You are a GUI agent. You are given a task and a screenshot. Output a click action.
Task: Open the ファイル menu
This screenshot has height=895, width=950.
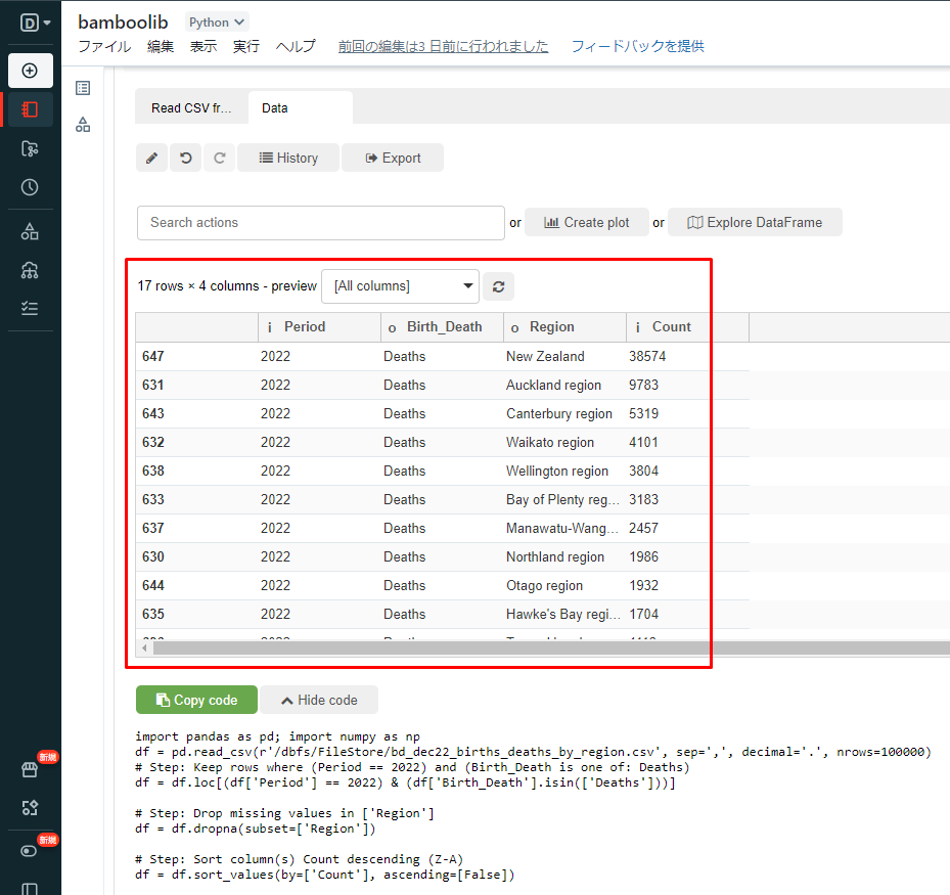tap(104, 46)
